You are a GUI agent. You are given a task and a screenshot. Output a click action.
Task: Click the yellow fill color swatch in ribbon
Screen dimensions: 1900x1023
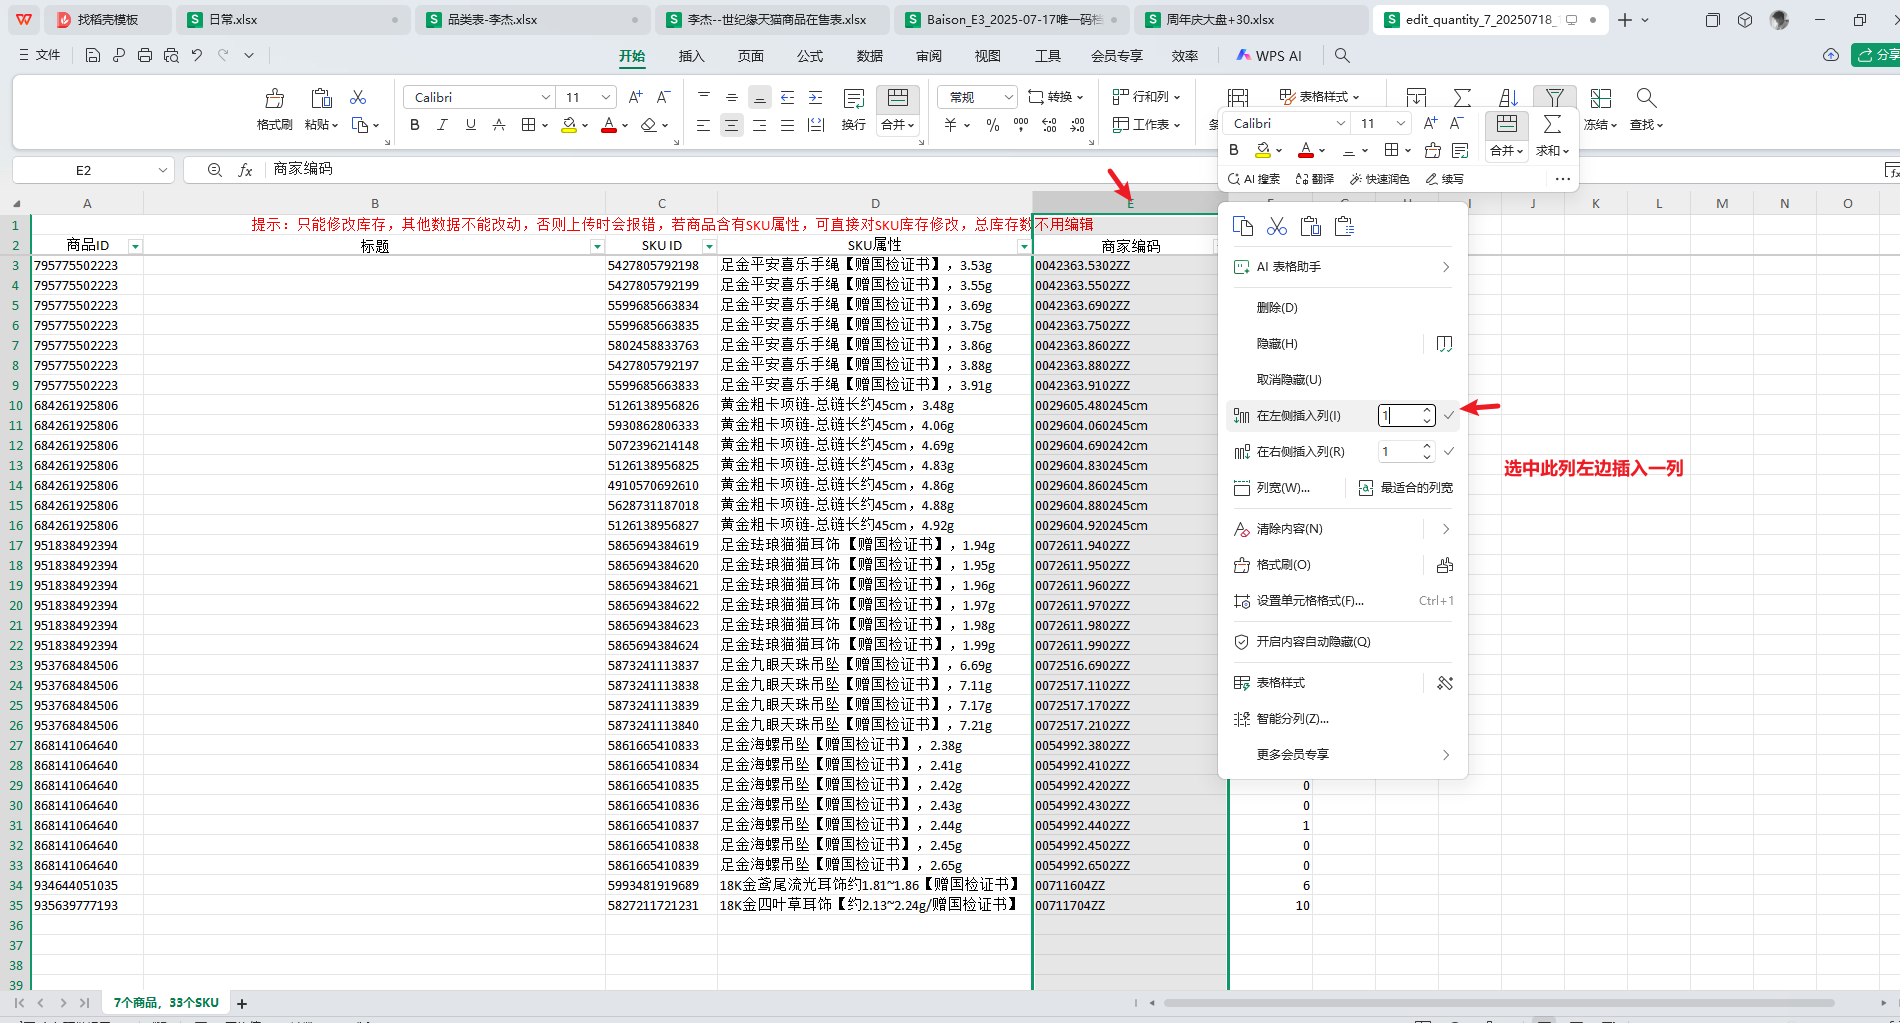[x=568, y=125]
